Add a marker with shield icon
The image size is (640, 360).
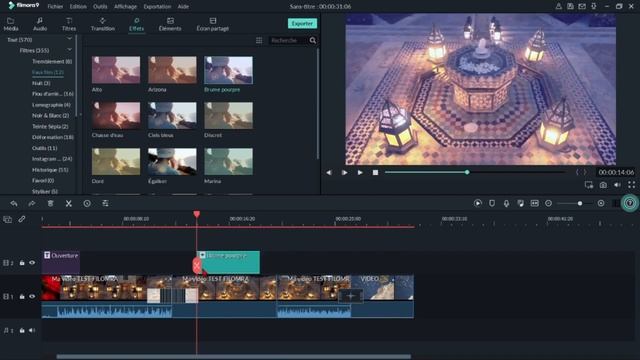(492, 203)
